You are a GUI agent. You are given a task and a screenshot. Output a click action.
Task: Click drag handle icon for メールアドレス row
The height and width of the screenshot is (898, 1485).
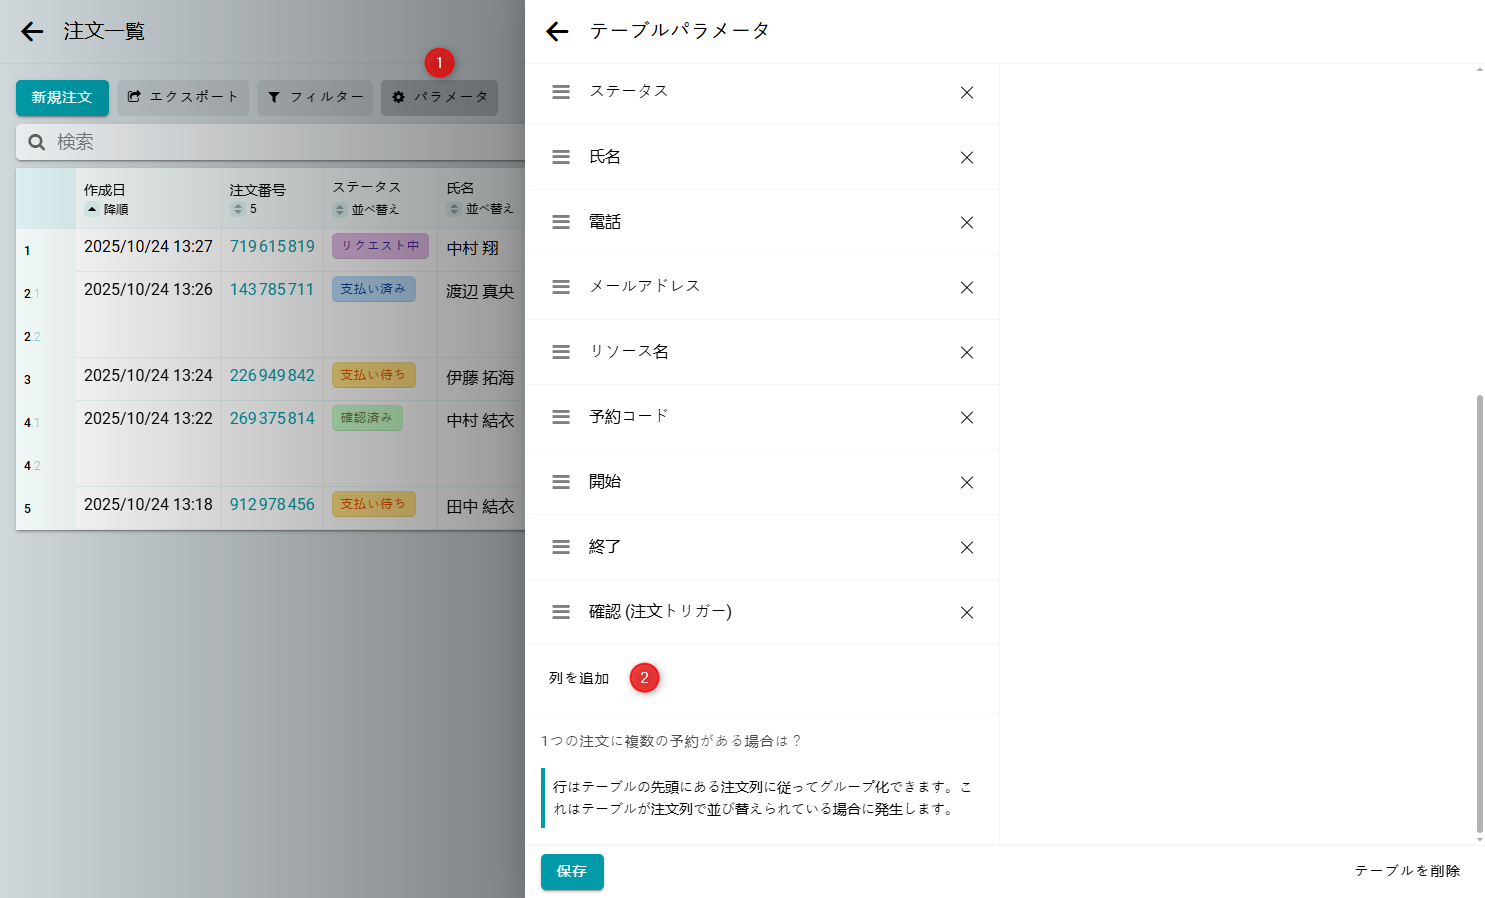pos(561,287)
